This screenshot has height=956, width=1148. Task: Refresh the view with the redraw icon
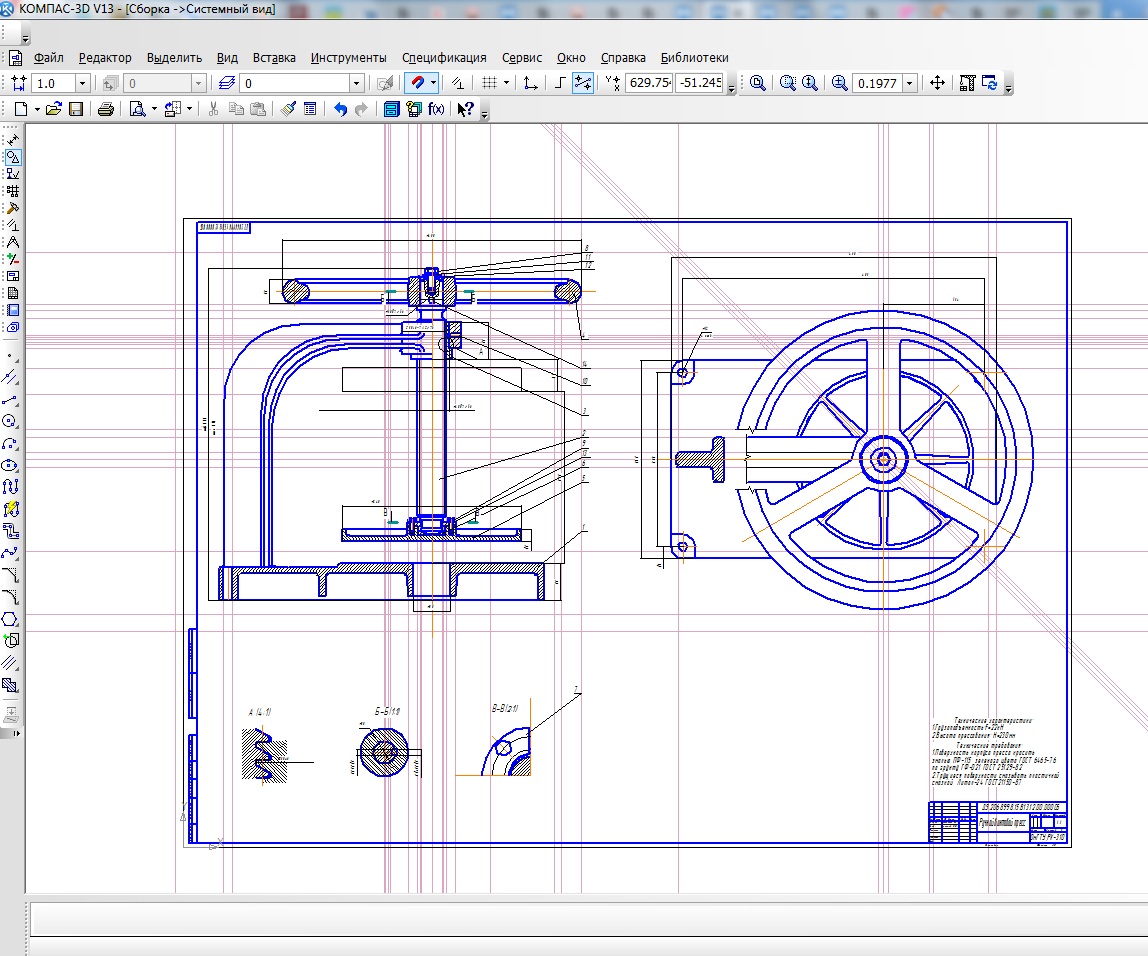pyautogui.click(x=990, y=83)
